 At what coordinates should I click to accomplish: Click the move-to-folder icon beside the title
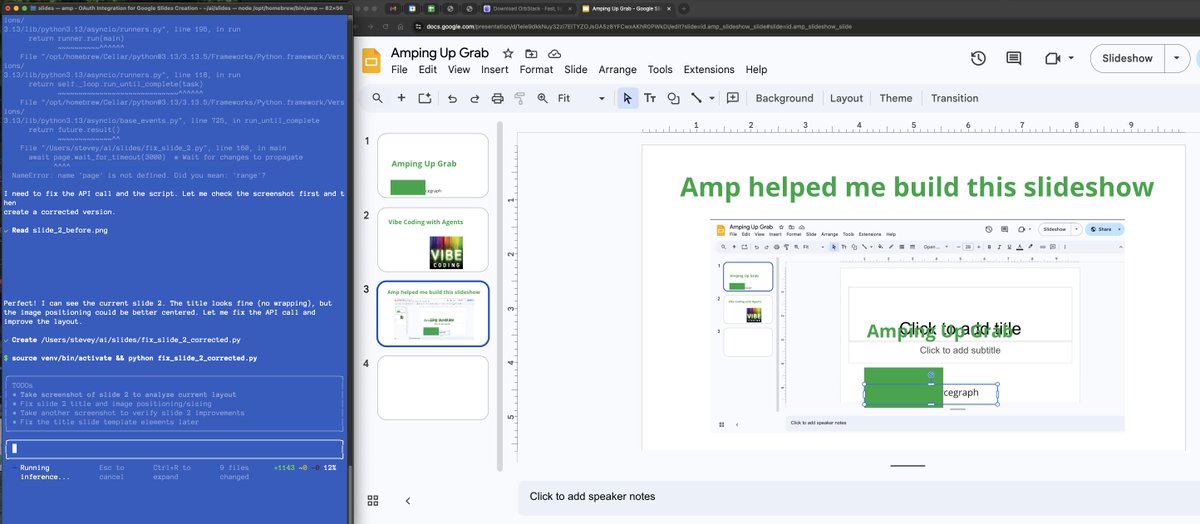point(531,53)
